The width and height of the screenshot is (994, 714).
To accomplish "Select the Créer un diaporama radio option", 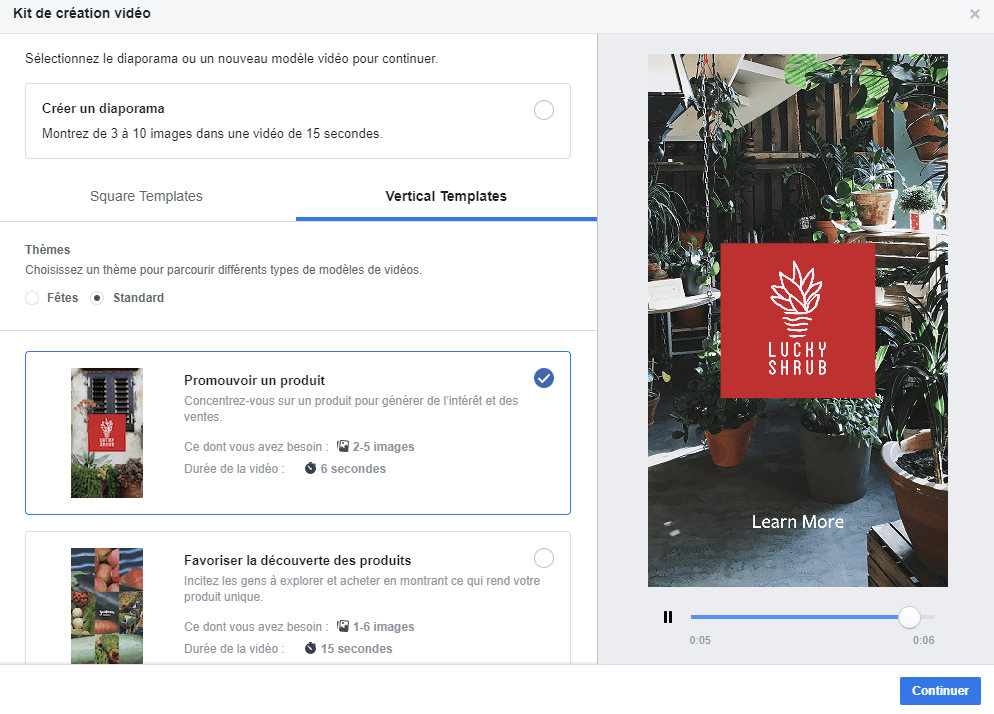I will pyautogui.click(x=543, y=110).
